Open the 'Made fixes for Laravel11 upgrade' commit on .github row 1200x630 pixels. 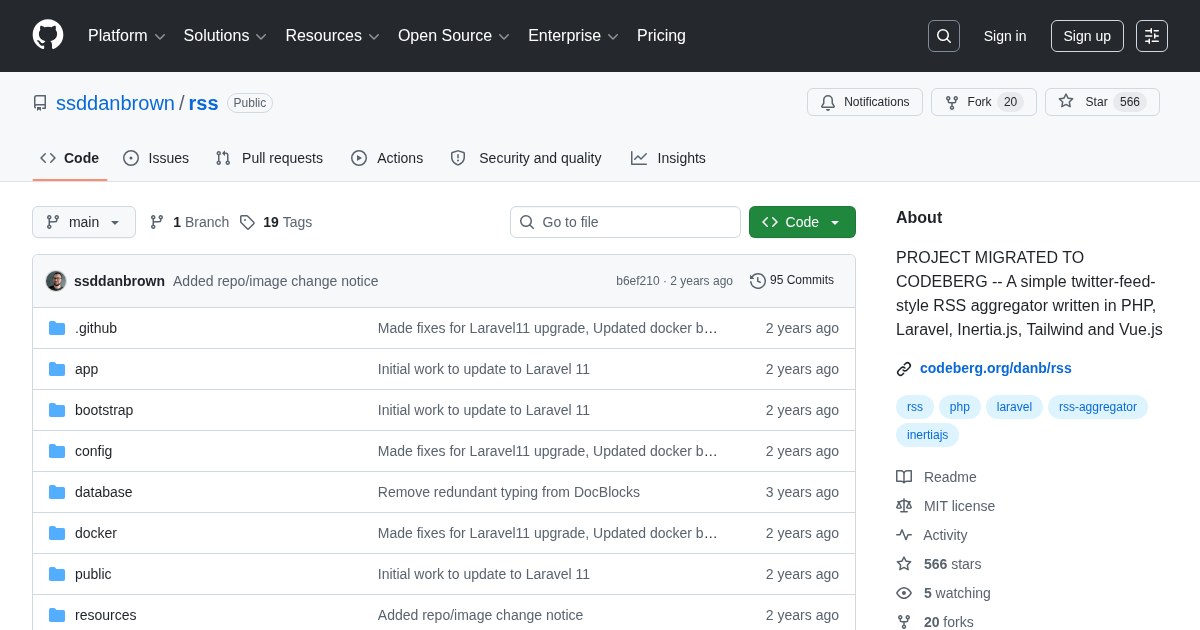(x=548, y=328)
